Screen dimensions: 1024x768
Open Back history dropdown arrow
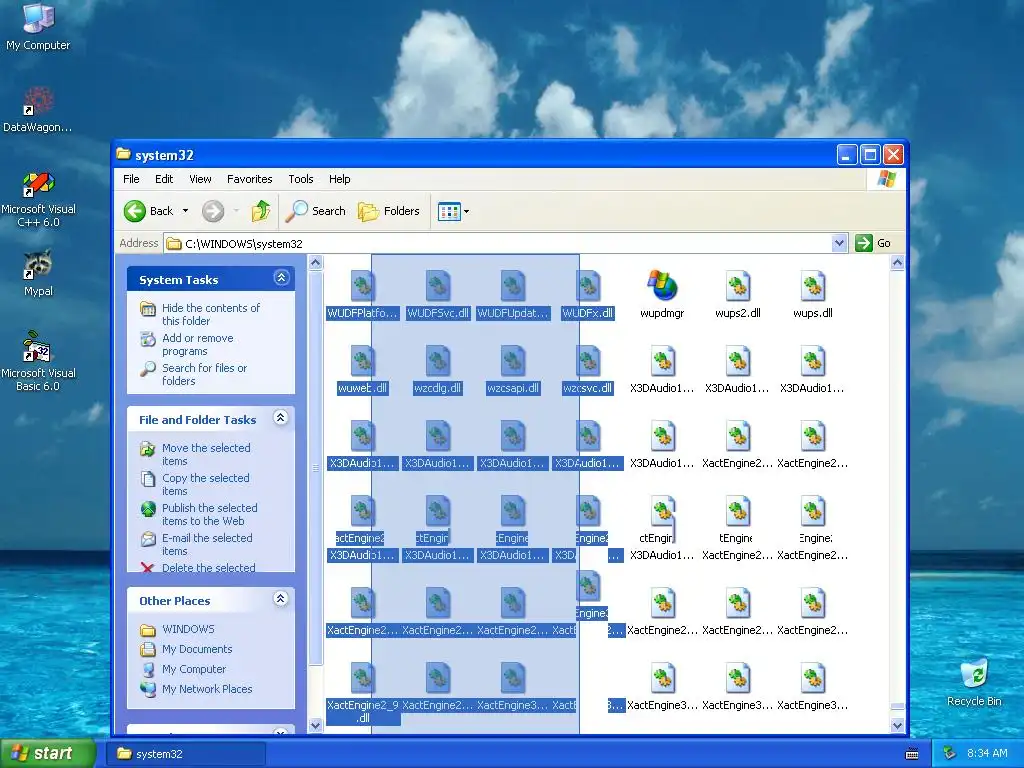pyautogui.click(x=185, y=211)
